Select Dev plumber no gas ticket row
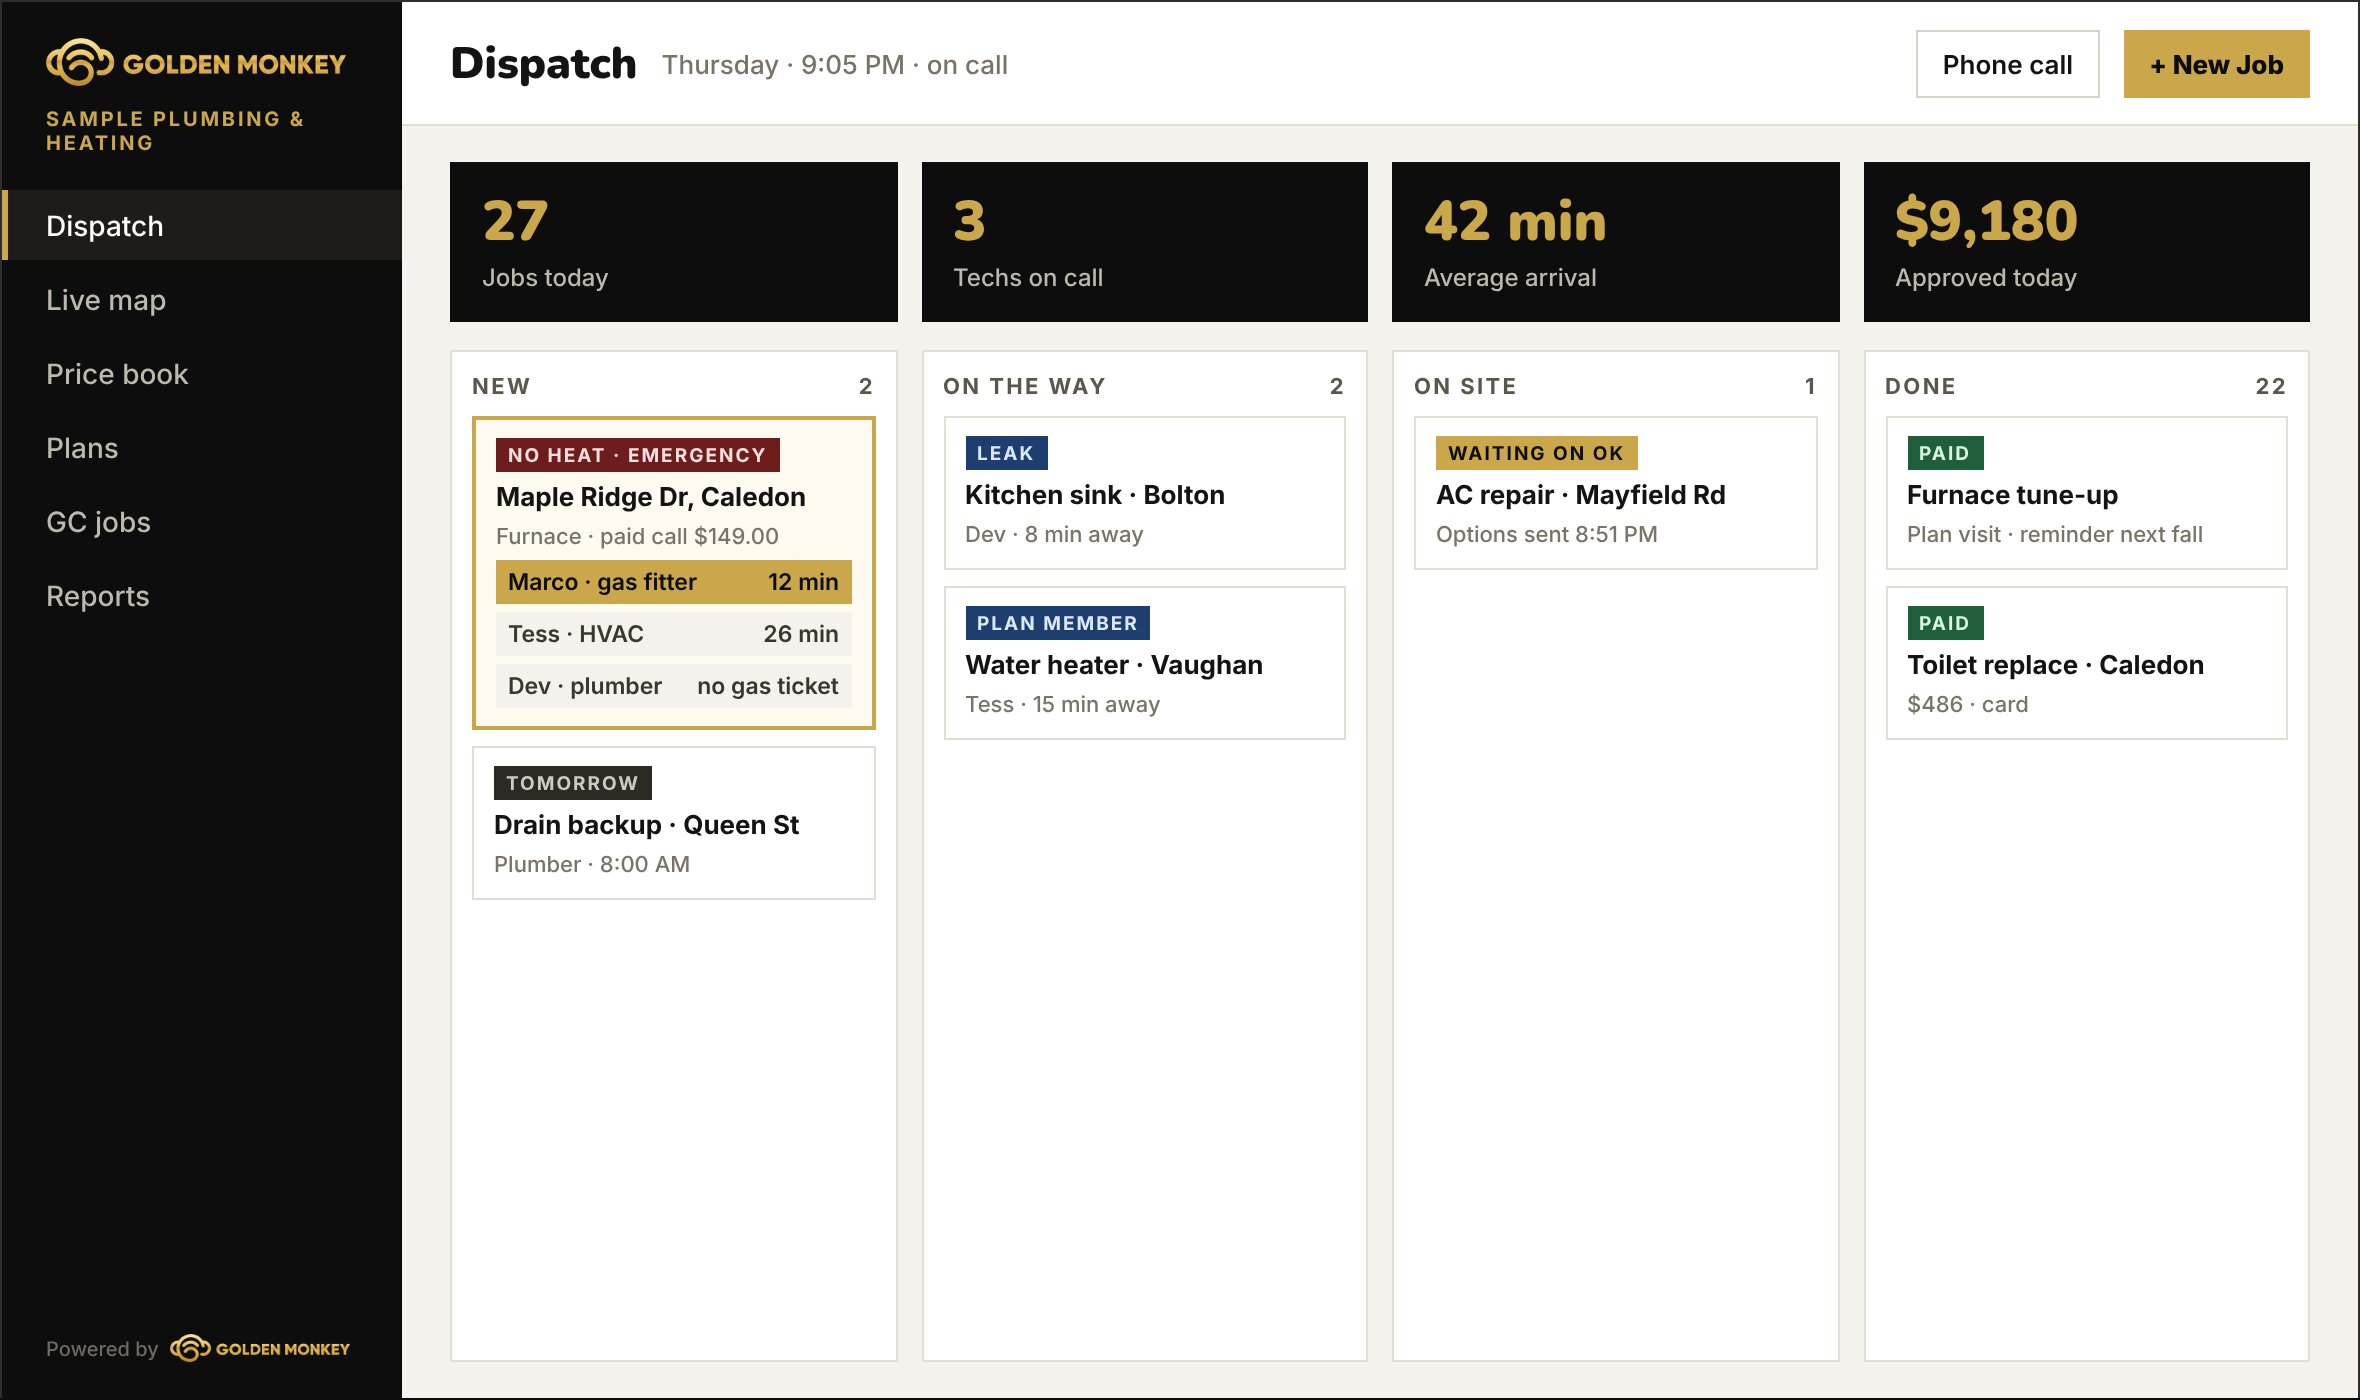The height and width of the screenshot is (1400, 2360). pyautogui.click(x=673, y=686)
